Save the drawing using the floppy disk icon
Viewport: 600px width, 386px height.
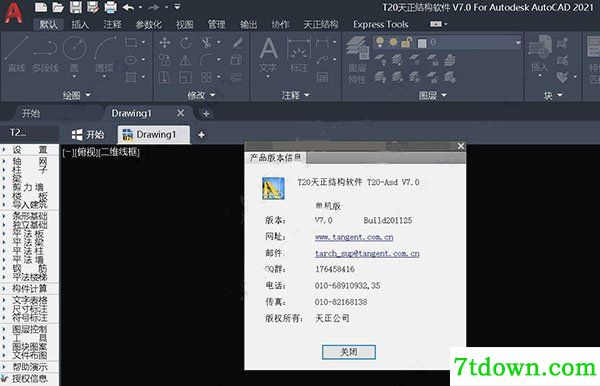click(76, 7)
